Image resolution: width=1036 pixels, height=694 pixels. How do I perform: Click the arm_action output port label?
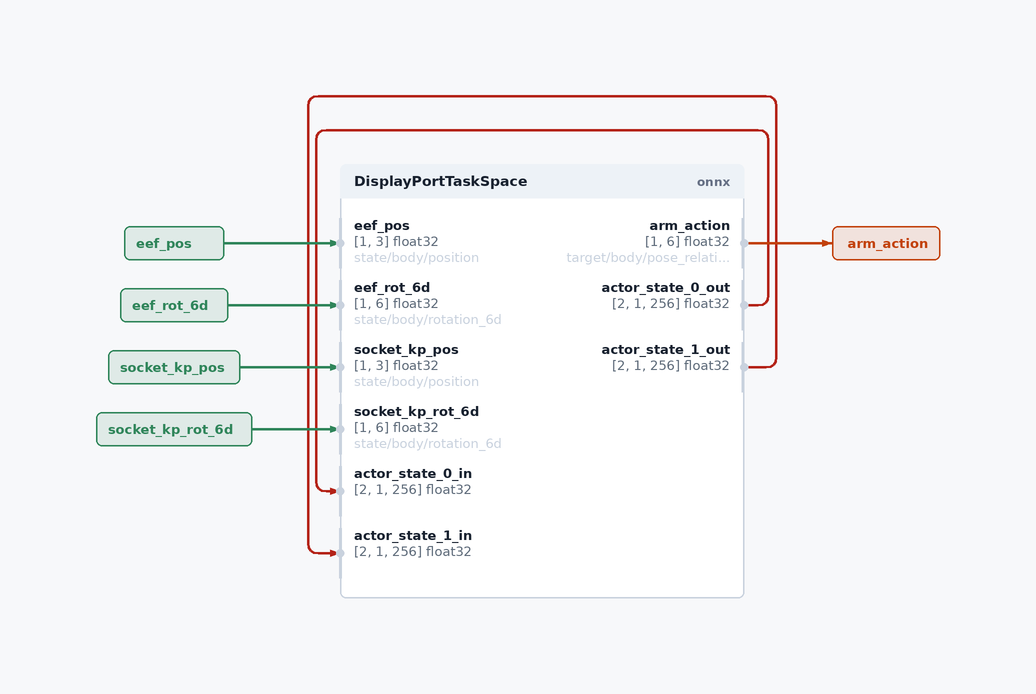coord(689,225)
